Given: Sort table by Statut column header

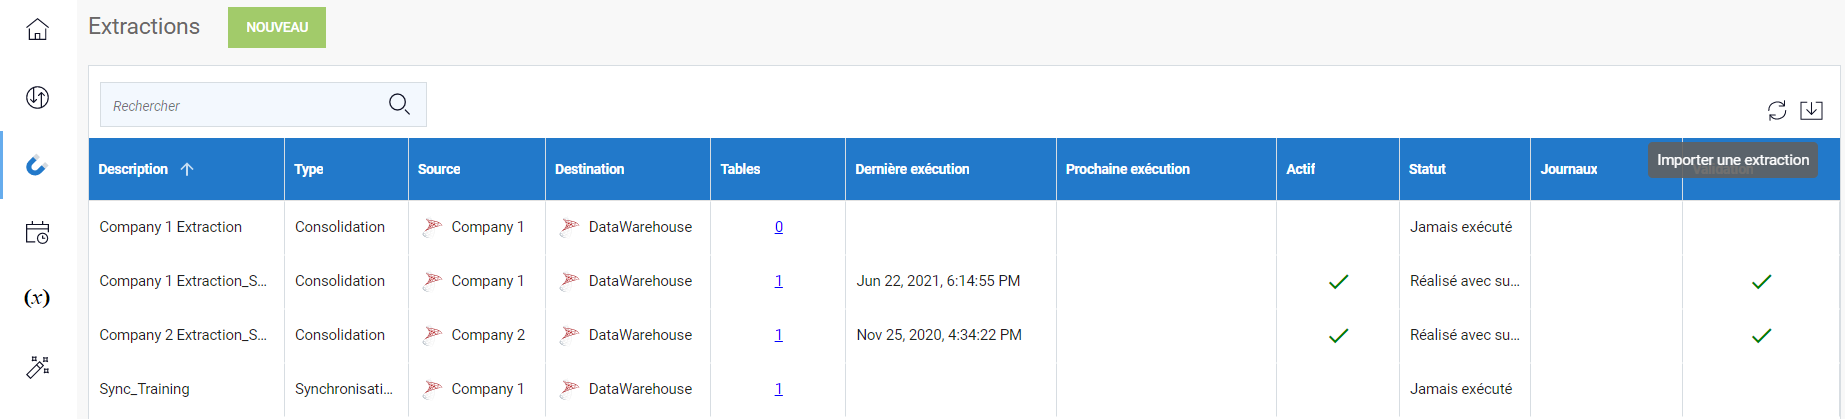Looking at the screenshot, I should point(1427,169).
